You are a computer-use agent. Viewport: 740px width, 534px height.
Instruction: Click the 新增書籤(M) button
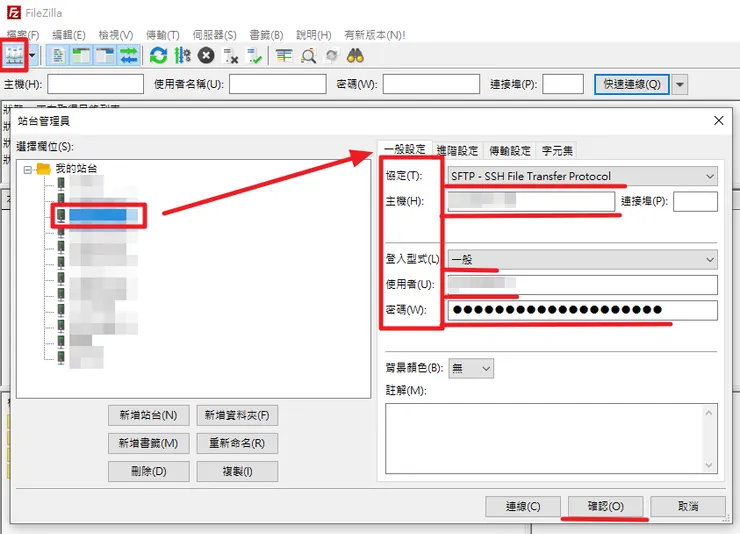click(149, 443)
